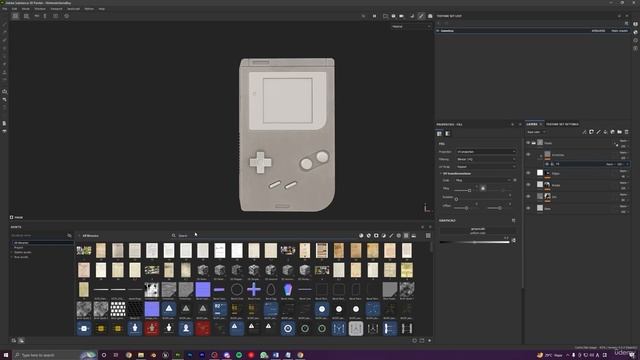
Task: Select Starter assets in the library tree
Action: pos(23,252)
